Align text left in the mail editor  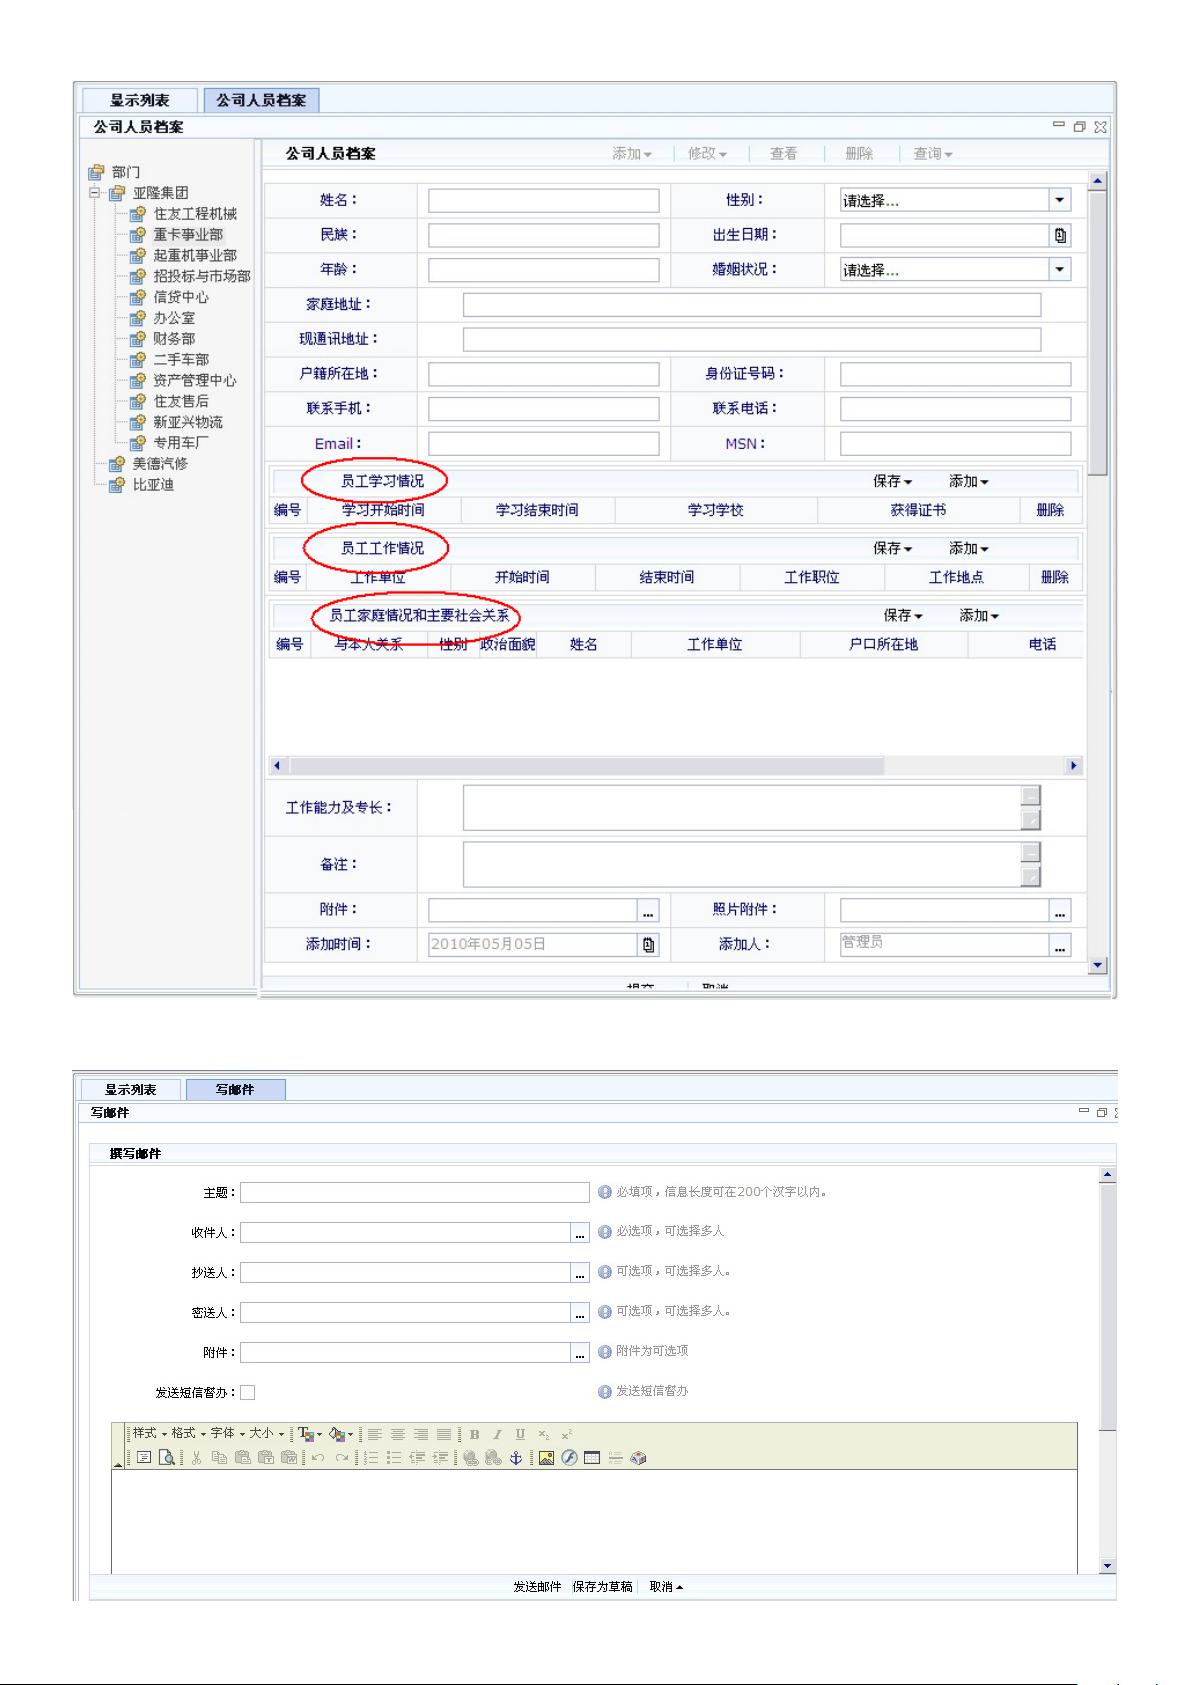coord(374,1434)
